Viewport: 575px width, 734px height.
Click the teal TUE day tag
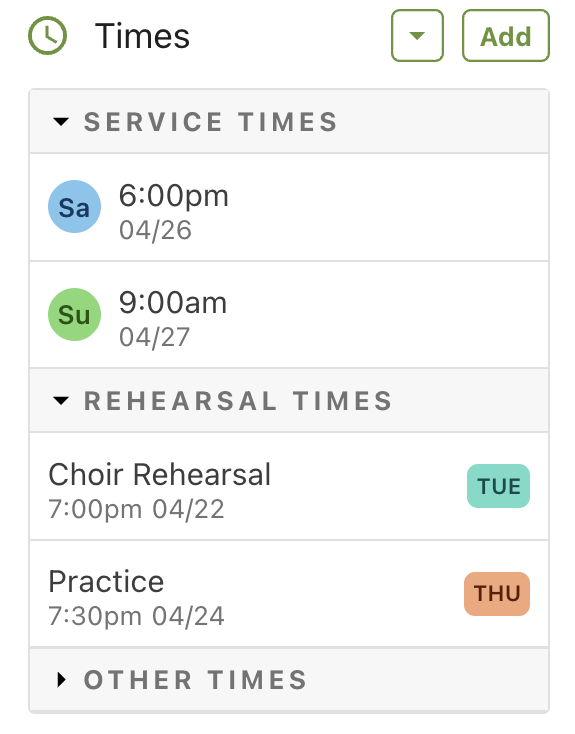click(498, 486)
